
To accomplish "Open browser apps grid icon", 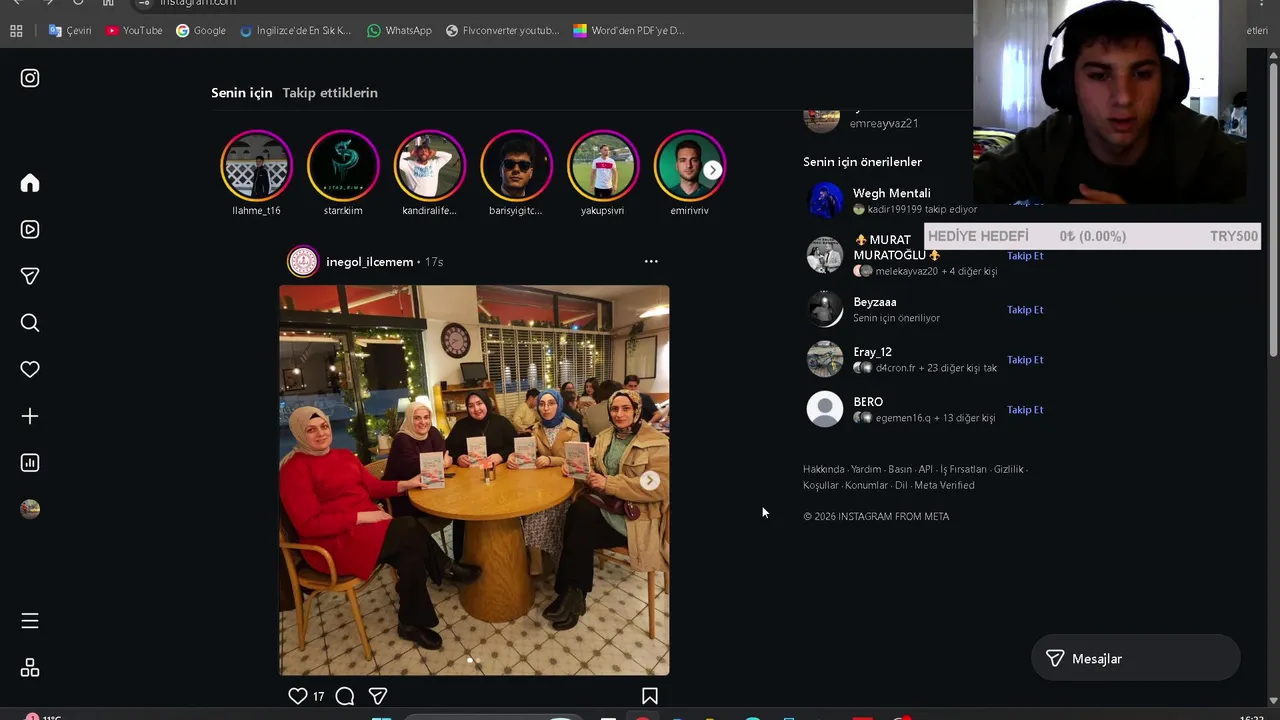I will click(x=16, y=31).
